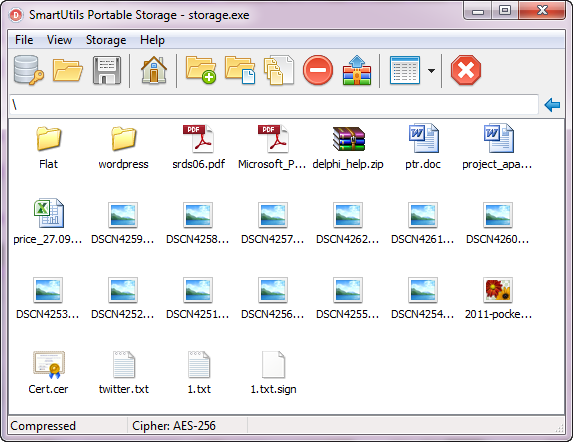Open storage using the open folder icon

[x=68, y=70]
